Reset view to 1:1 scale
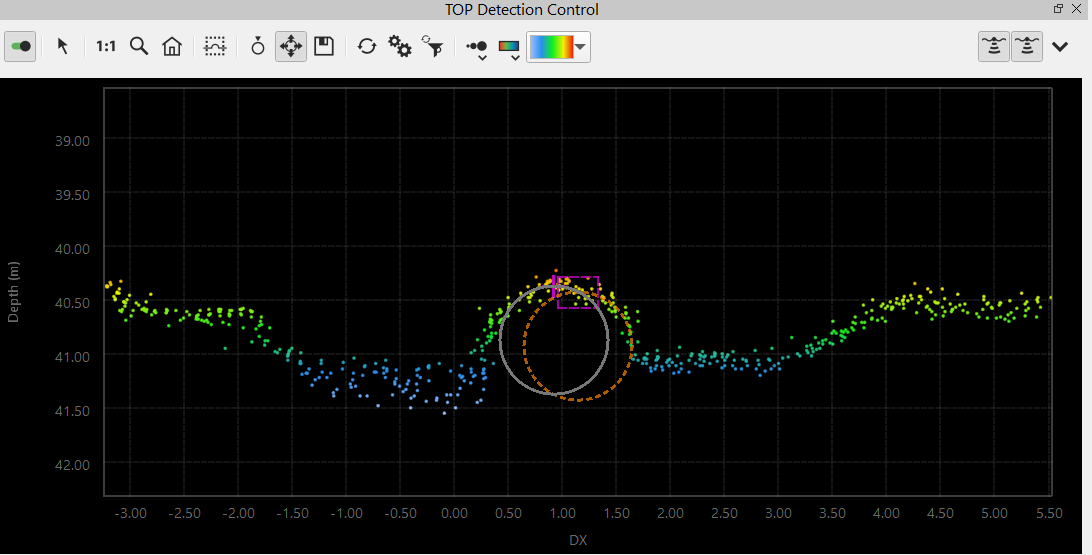Image resolution: width=1092 pixels, height=555 pixels. coord(105,46)
